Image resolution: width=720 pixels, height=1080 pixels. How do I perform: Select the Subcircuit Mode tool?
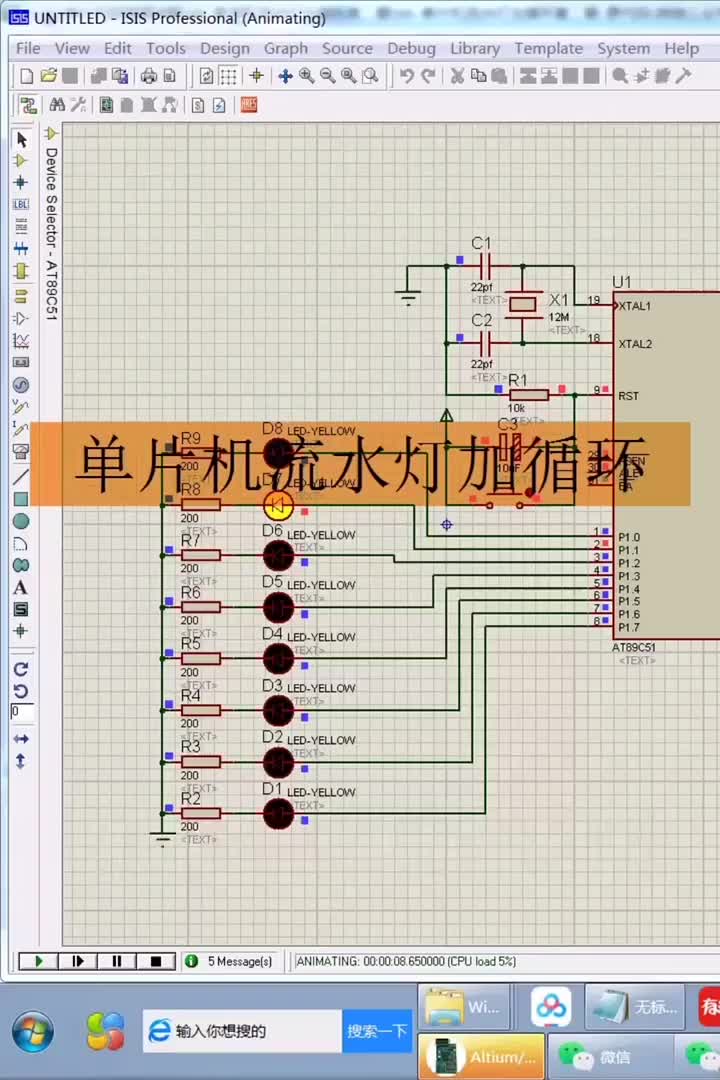click(x=21, y=271)
